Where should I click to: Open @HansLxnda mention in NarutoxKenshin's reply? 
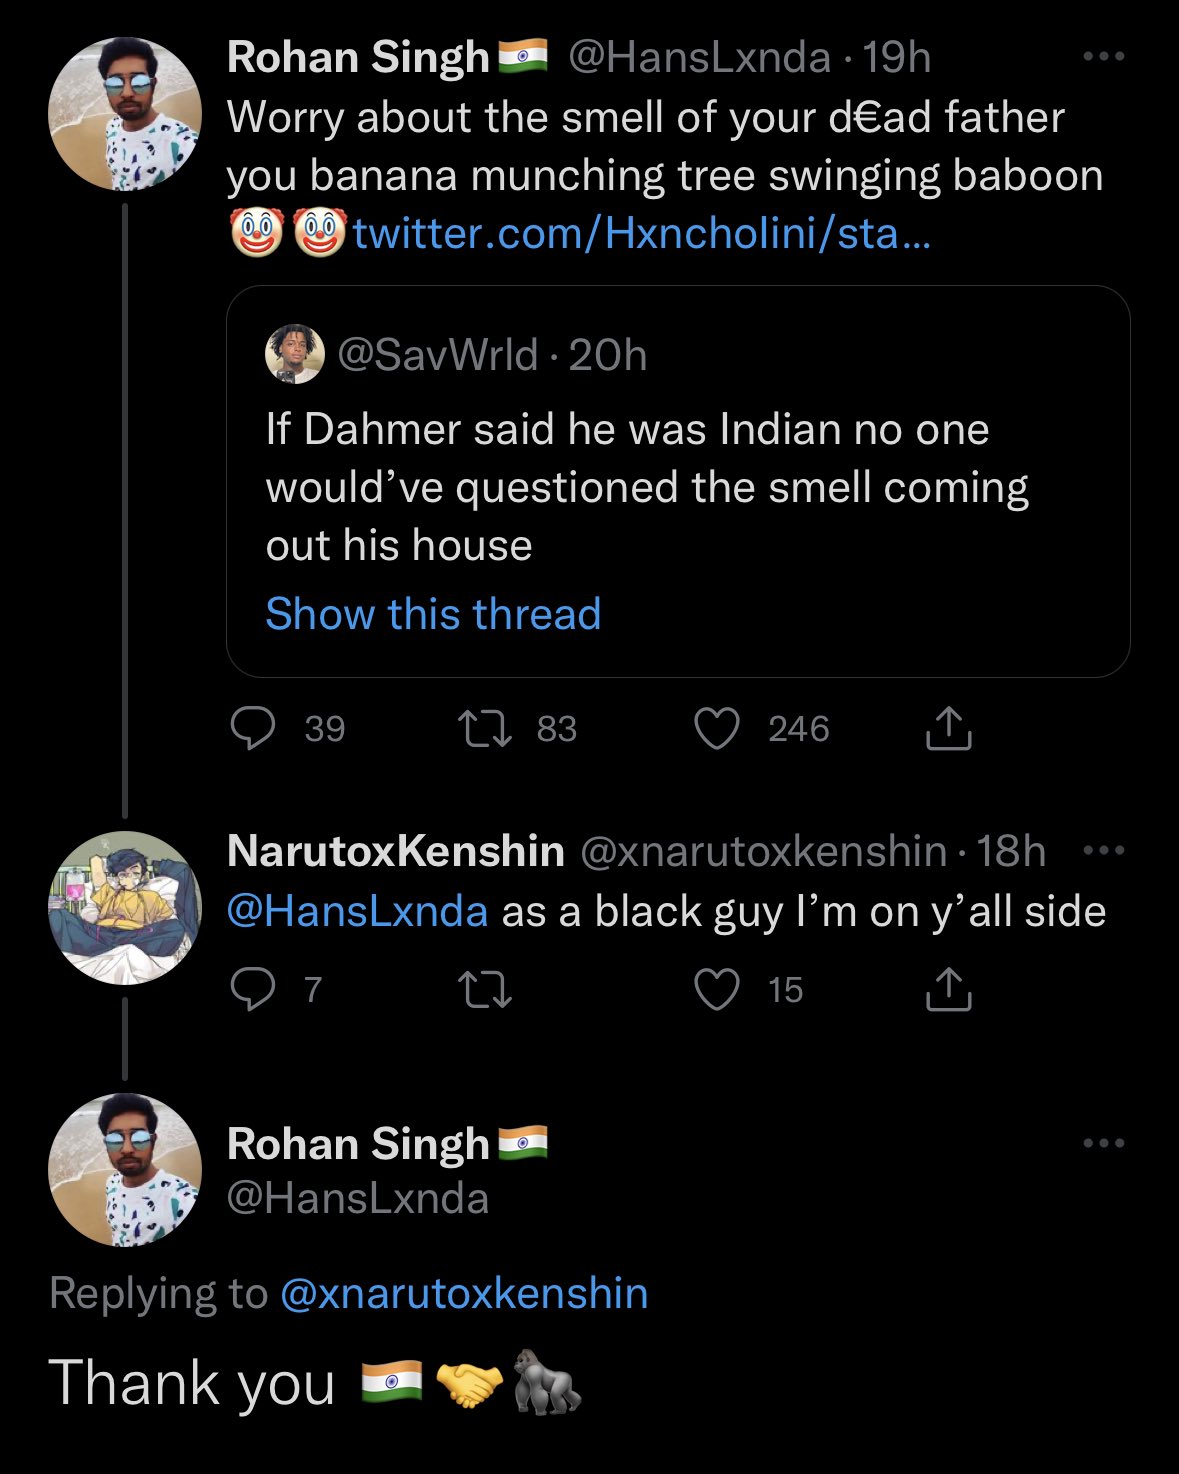point(357,912)
